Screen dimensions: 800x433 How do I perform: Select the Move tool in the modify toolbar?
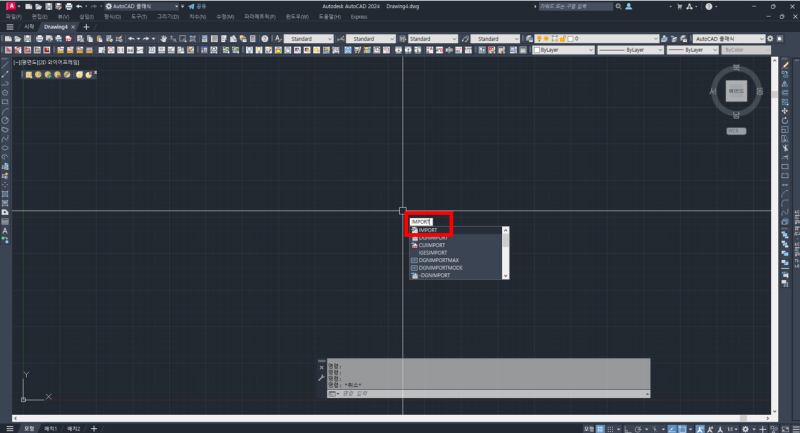pos(785,111)
